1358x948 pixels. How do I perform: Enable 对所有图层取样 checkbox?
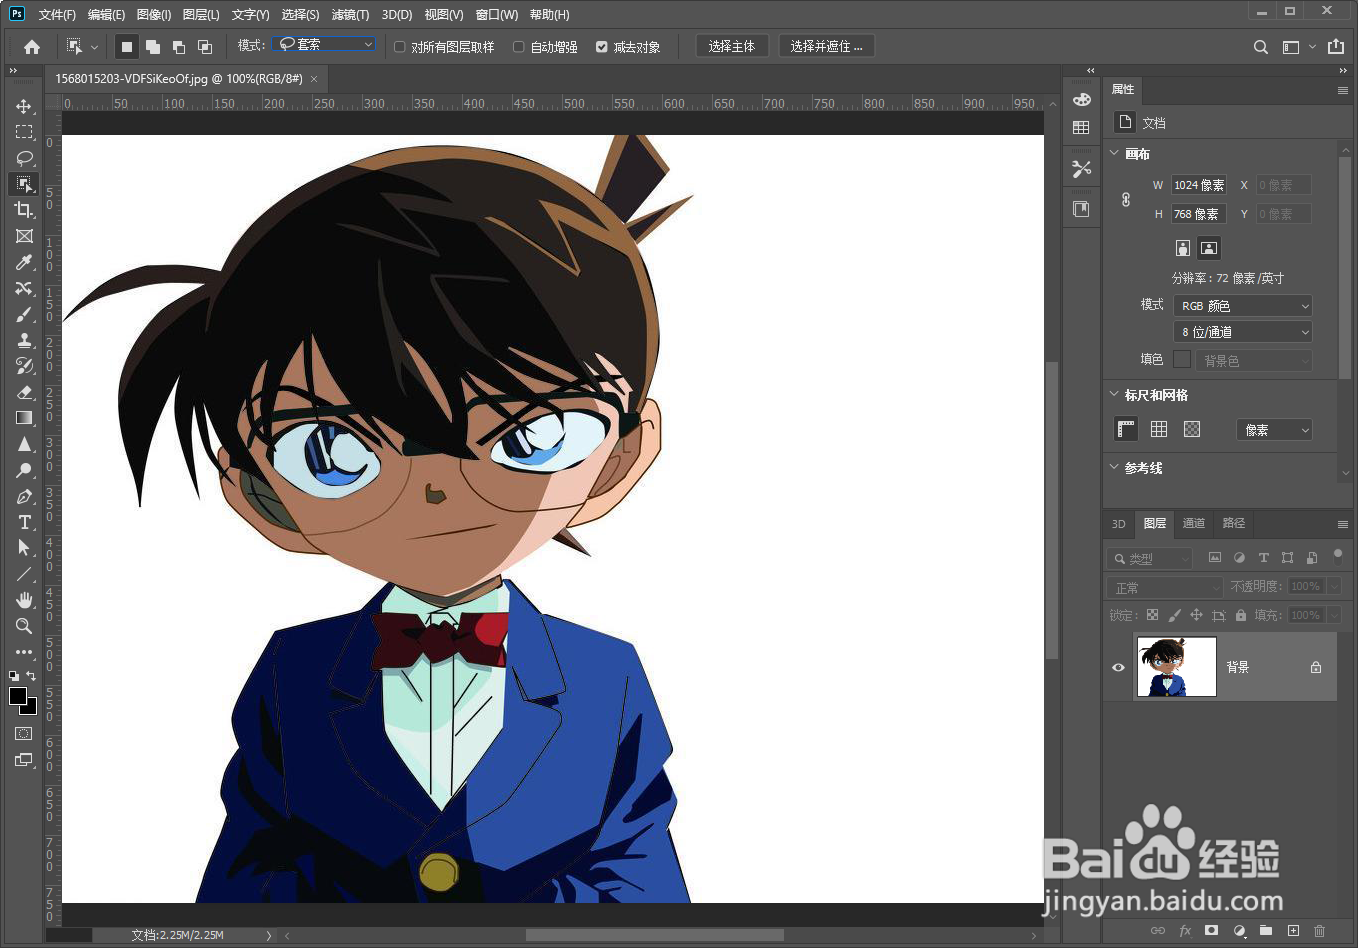(400, 47)
